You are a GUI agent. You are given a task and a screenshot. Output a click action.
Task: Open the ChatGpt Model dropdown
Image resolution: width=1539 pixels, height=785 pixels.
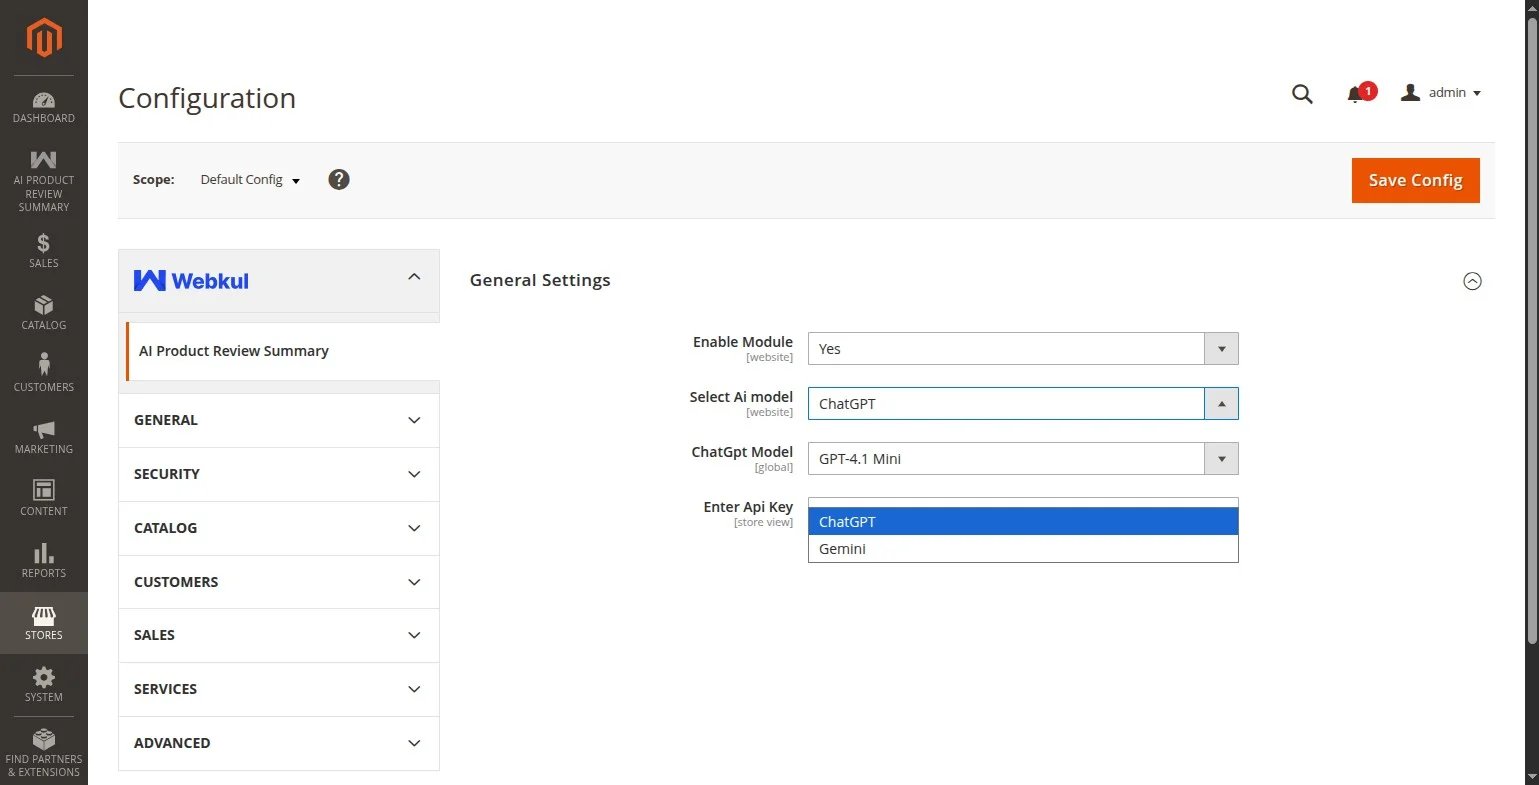1022,459
